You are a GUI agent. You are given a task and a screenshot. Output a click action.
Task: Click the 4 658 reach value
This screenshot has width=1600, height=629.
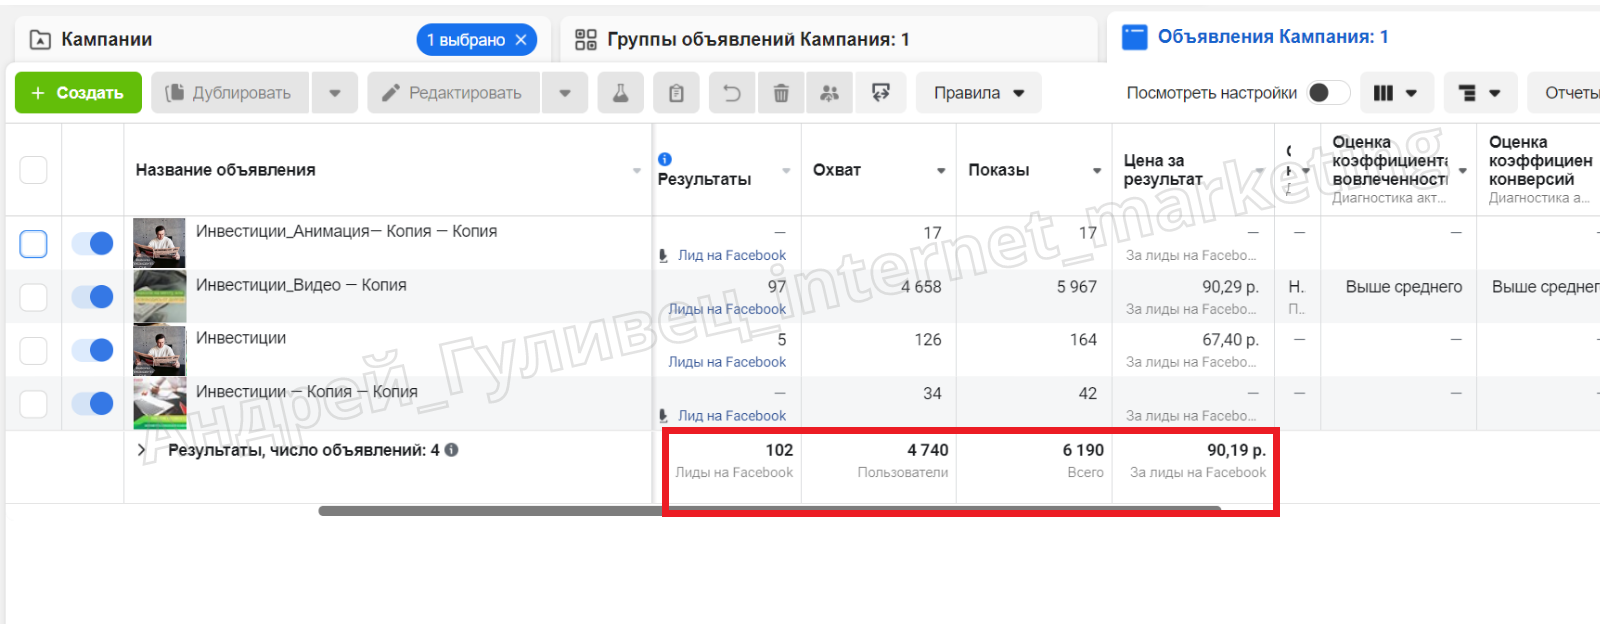(921, 287)
